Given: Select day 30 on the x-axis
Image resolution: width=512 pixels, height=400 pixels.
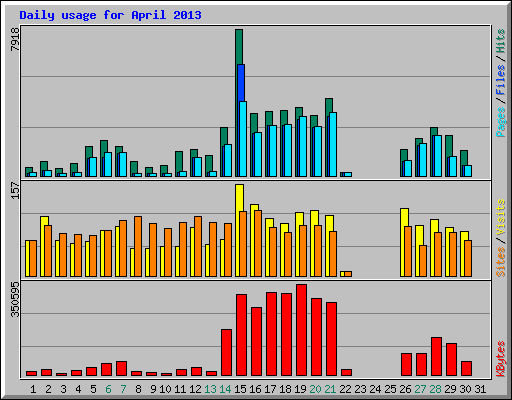Looking at the screenshot, I should [x=465, y=389].
